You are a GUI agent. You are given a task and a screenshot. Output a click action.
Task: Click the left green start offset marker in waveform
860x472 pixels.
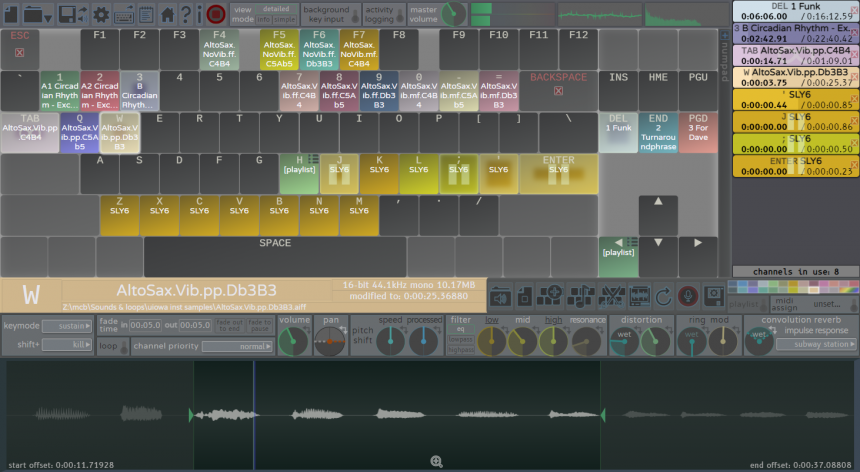pos(191,415)
